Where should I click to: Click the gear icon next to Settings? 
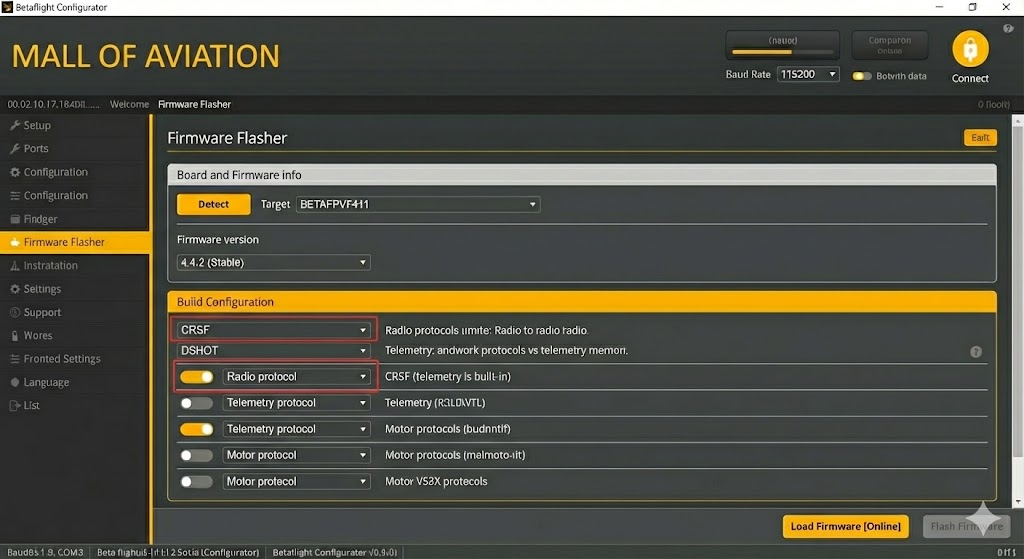pyautogui.click(x=14, y=289)
